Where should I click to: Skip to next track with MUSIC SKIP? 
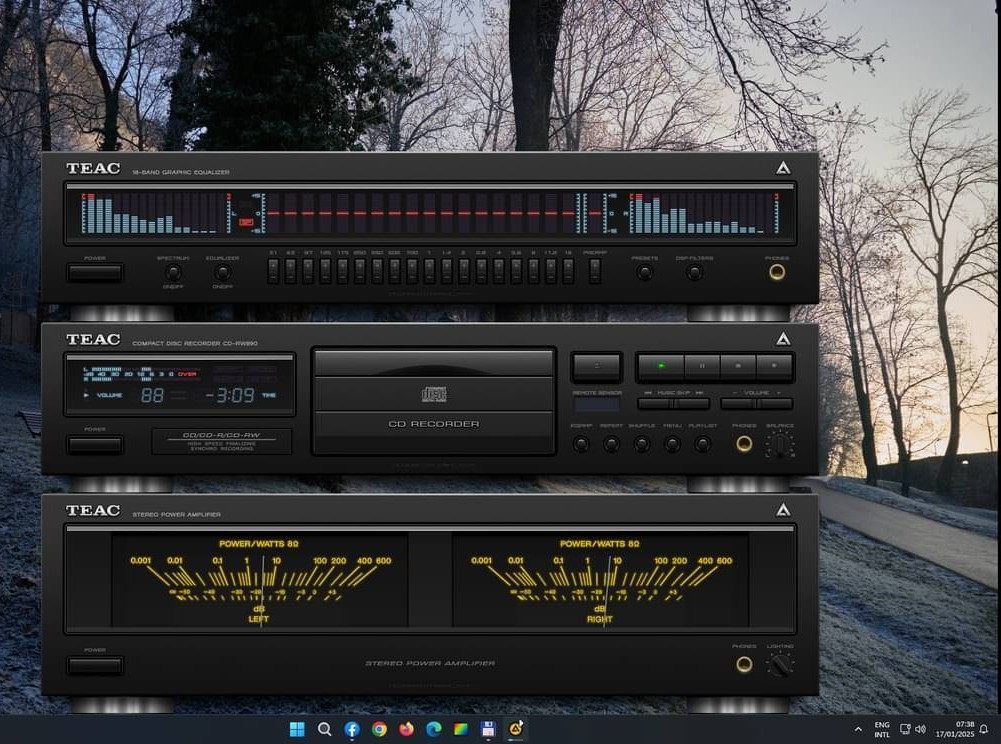click(692, 404)
